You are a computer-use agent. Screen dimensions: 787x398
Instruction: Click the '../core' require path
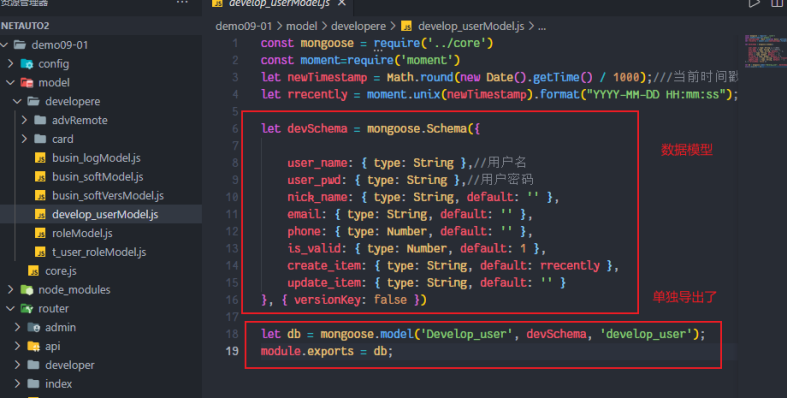click(x=456, y=43)
